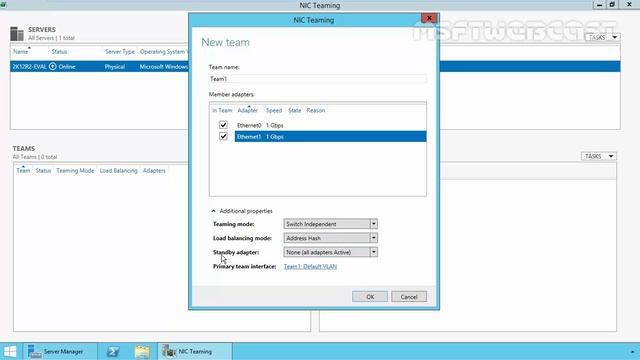Sort servers by Status column
The height and width of the screenshot is (360, 640).
[x=59, y=52]
